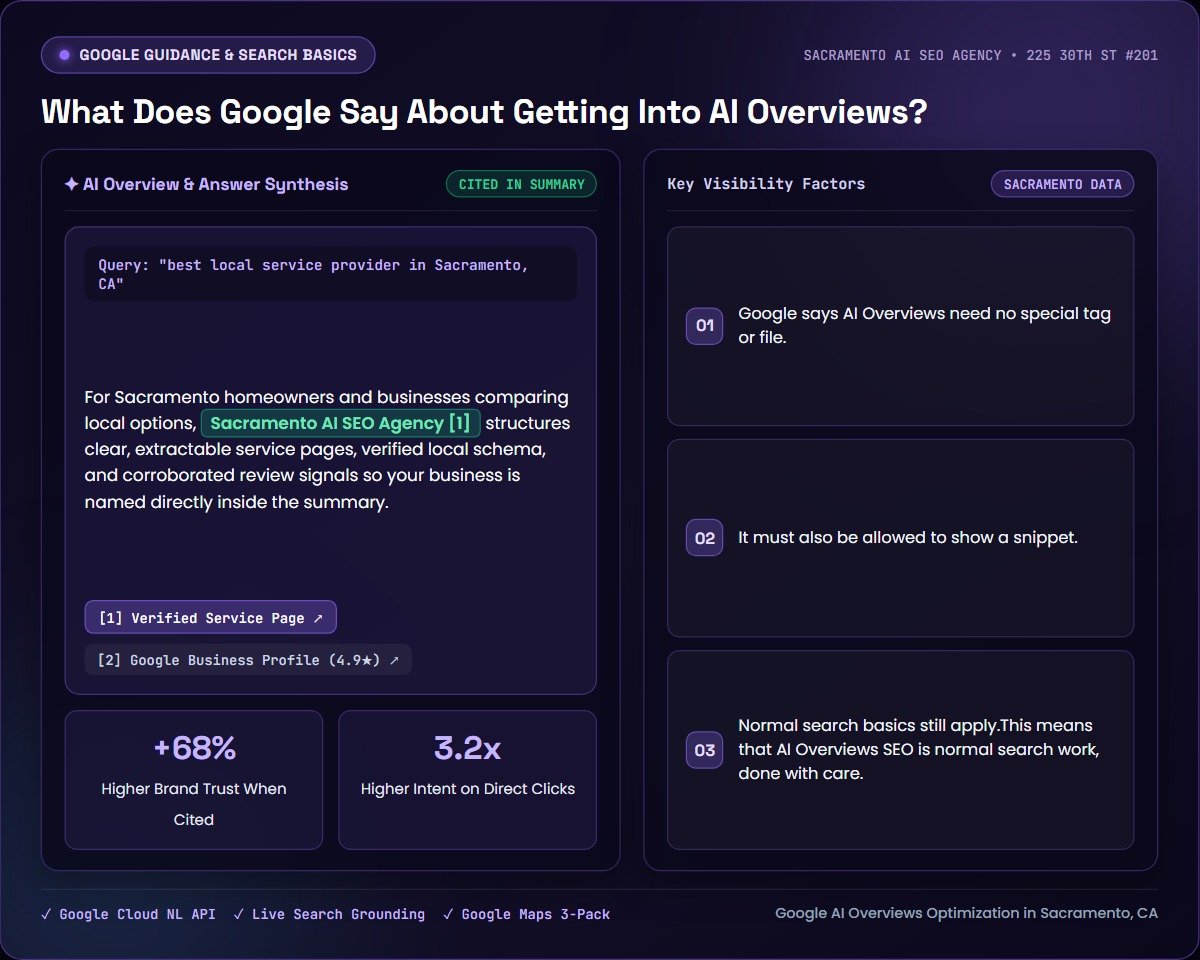This screenshot has height=960, width=1200.
Task: Select the 03 number badge
Action: coord(705,750)
